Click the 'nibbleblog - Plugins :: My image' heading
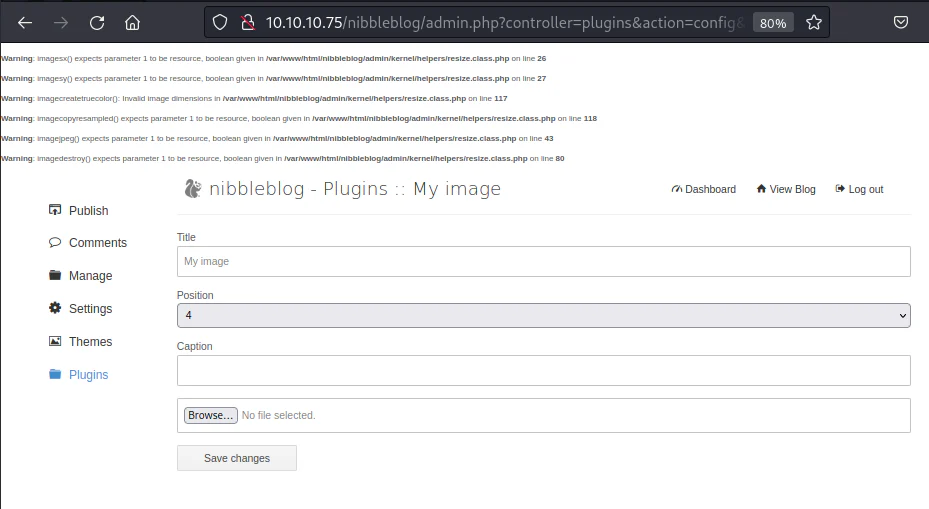 355,188
